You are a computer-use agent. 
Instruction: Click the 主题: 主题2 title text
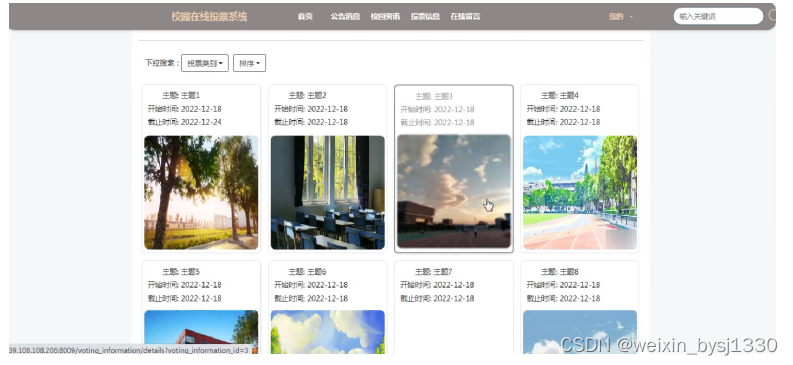coord(307,96)
